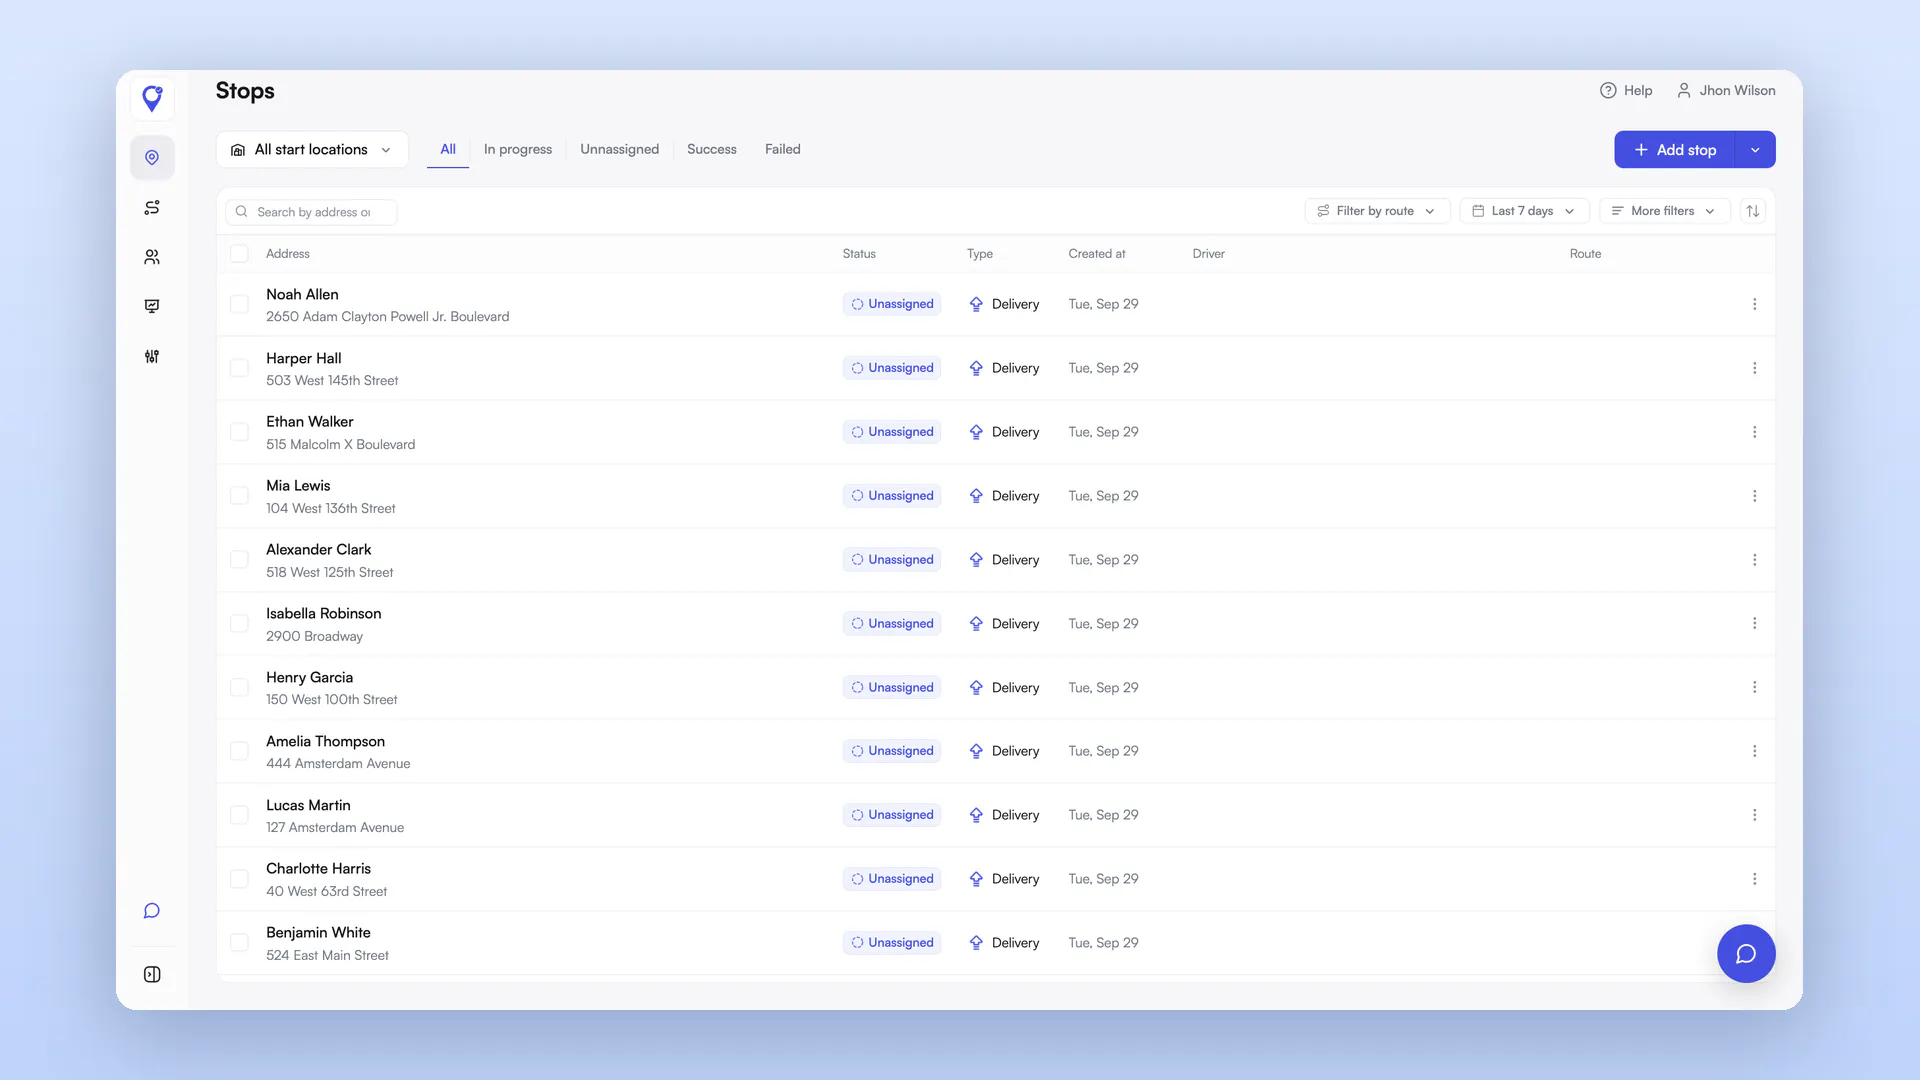Select the Isabella Robinson stop checkbox

(239, 623)
